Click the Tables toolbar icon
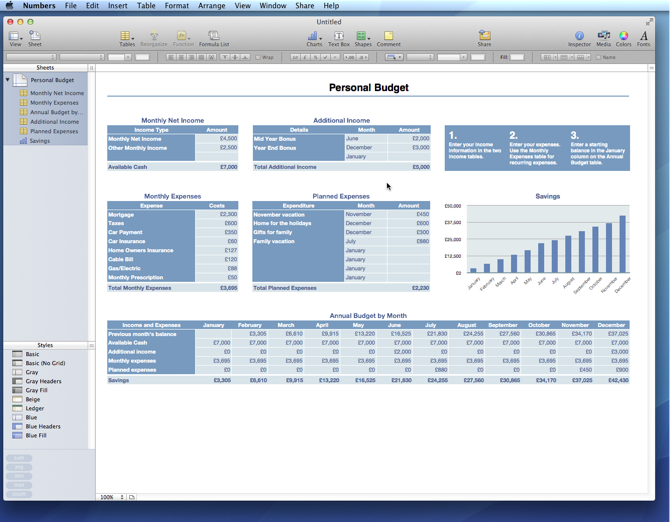 pos(126,38)
